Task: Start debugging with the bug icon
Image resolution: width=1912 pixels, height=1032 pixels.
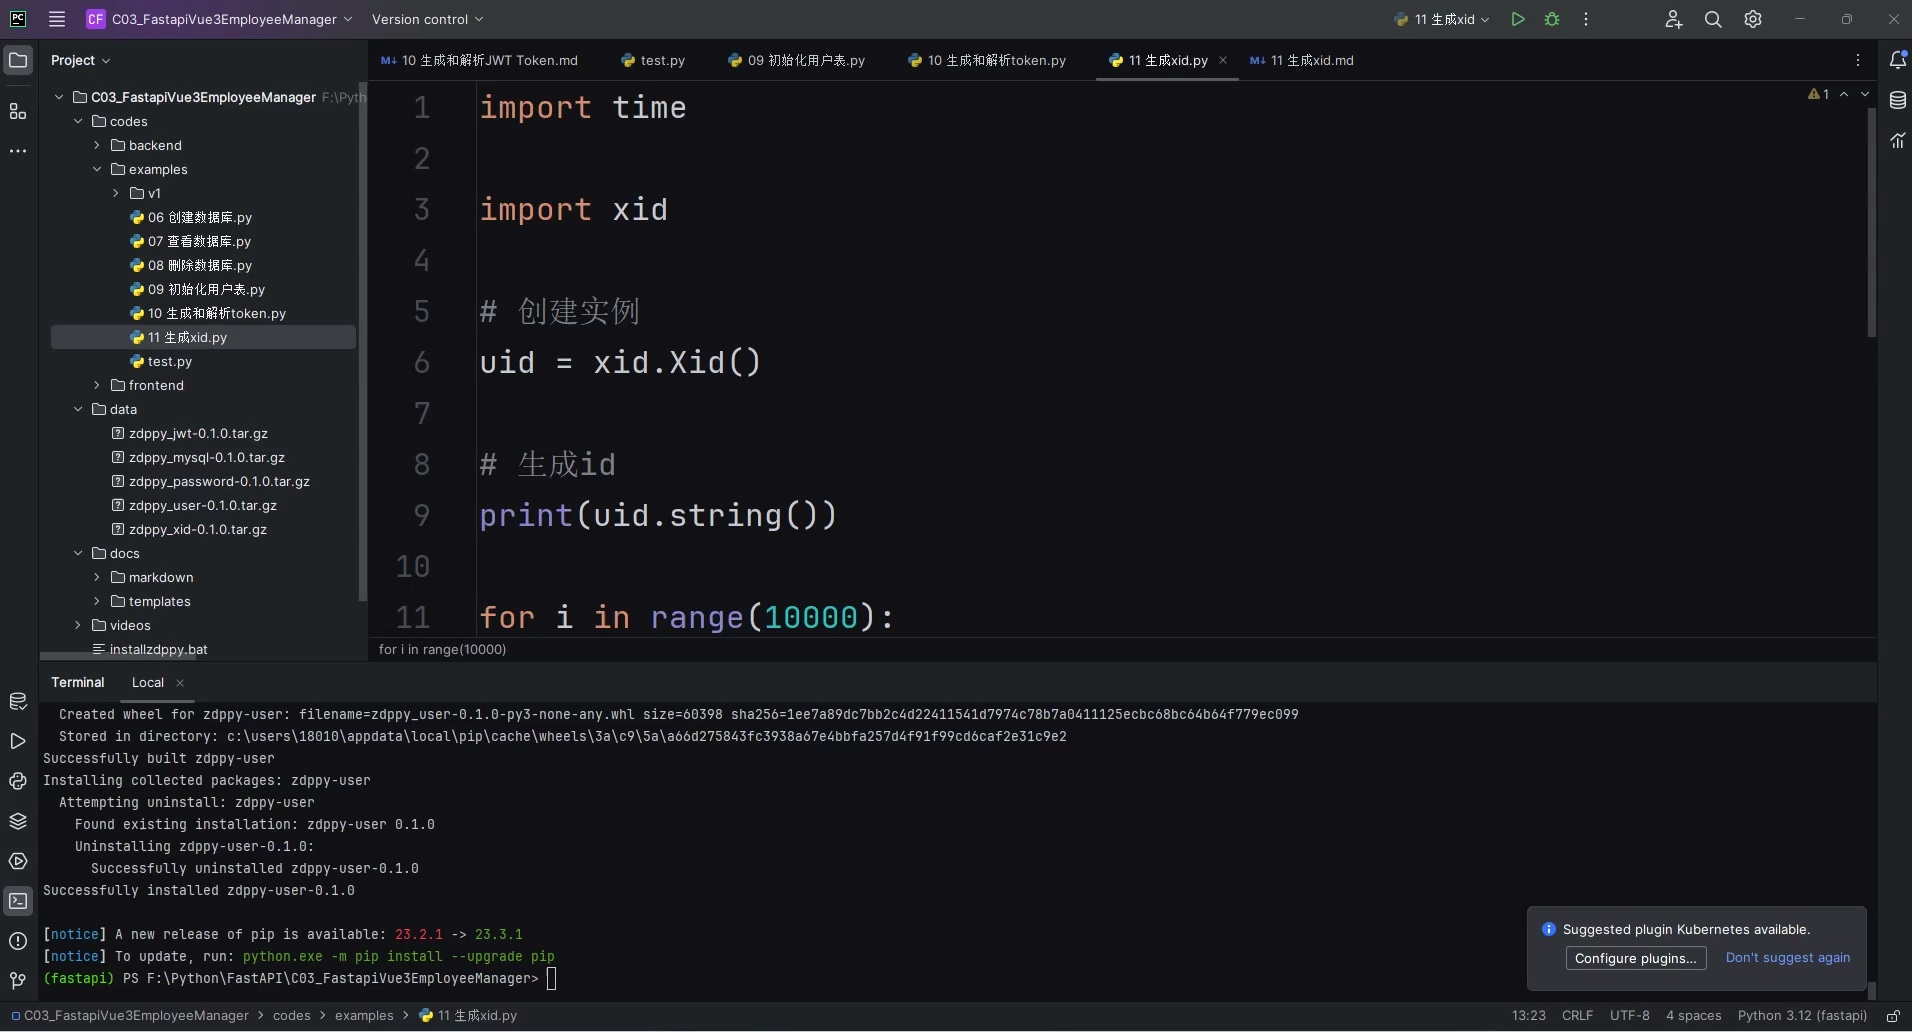Action: (x=1552, y=19)
